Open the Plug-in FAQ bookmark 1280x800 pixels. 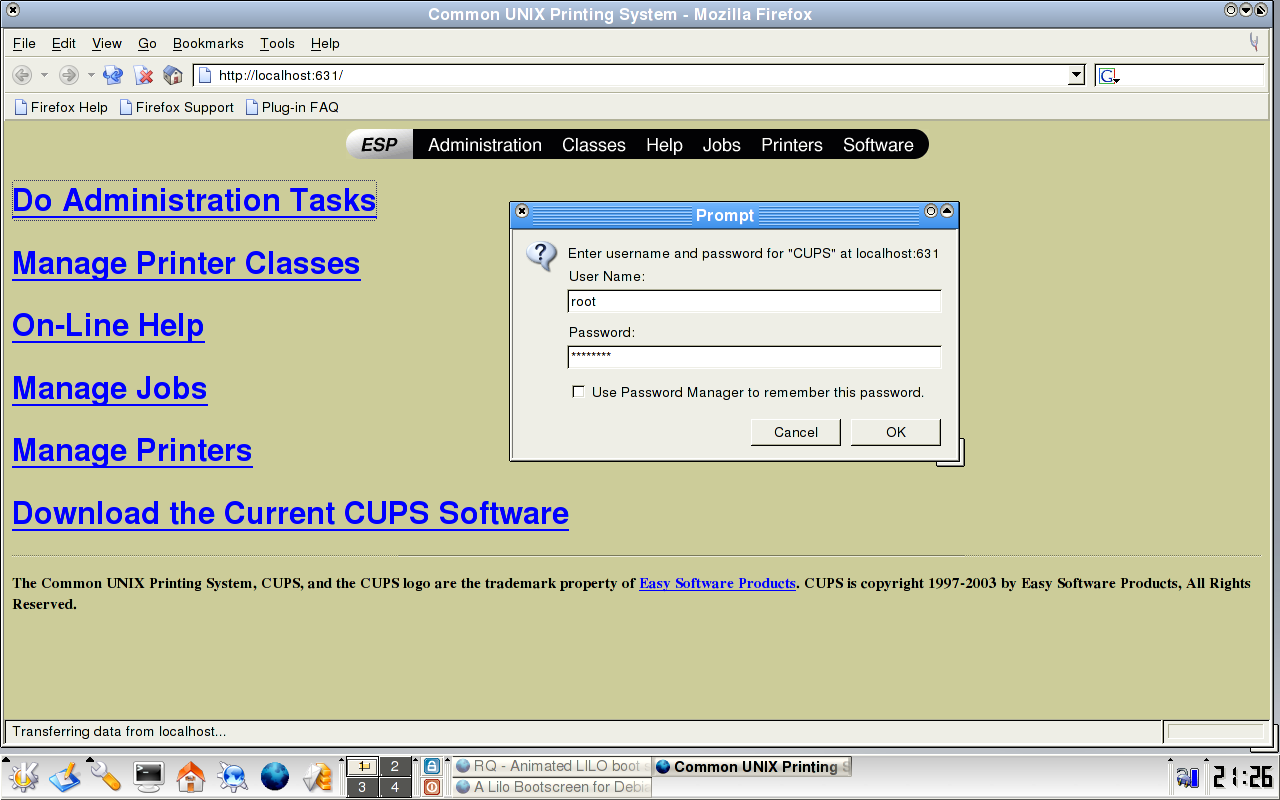[x=292, y=107]
